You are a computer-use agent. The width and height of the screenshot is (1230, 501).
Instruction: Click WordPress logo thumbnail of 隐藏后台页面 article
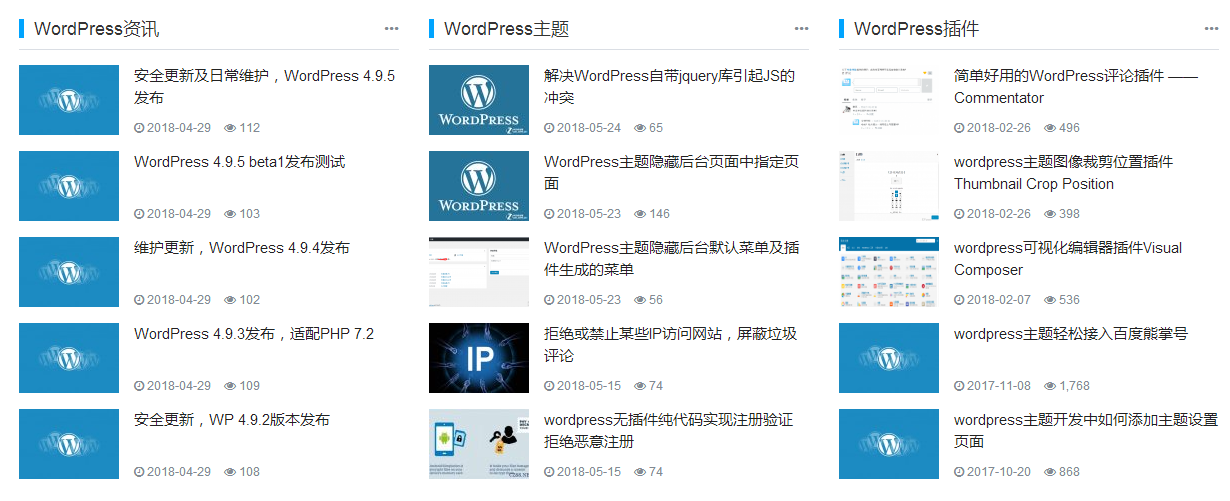[479, 186]
